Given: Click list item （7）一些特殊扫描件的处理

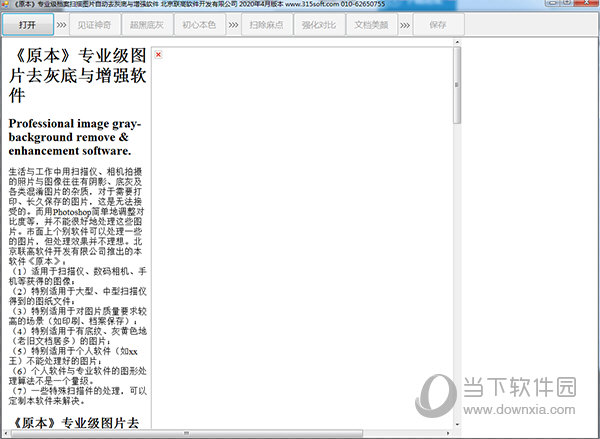Looking at the screenshot, I should click(78, 396).
